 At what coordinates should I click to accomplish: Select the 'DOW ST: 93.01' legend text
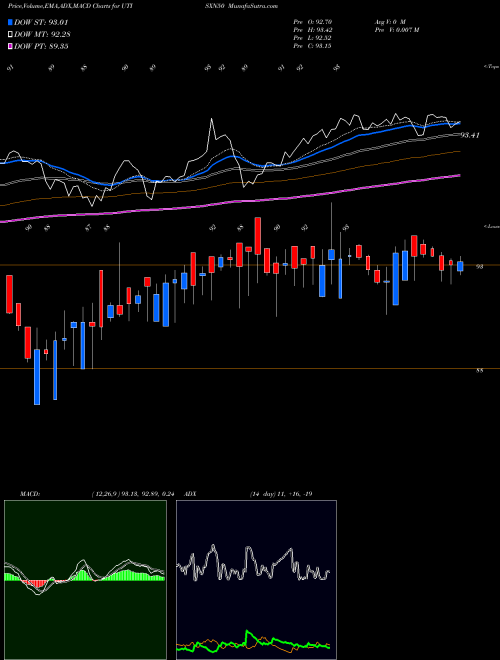click(x=41, y=22)
